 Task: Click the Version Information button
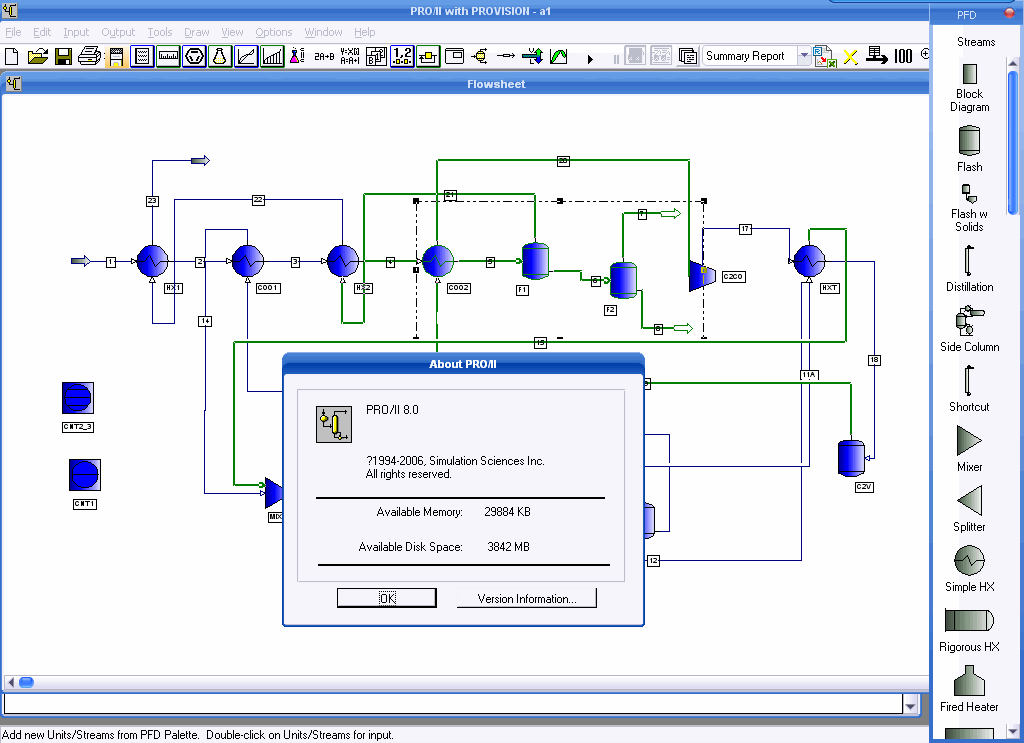click(x=527, y=597)
